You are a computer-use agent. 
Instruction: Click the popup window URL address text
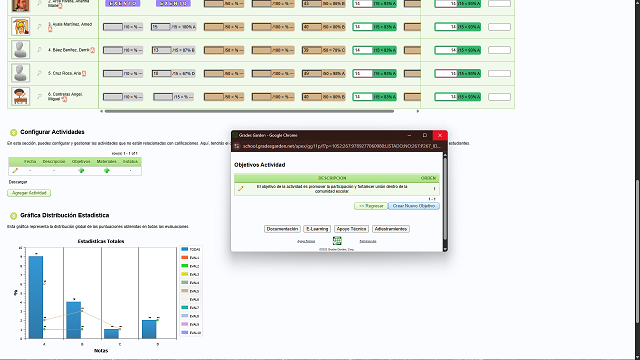341,146
